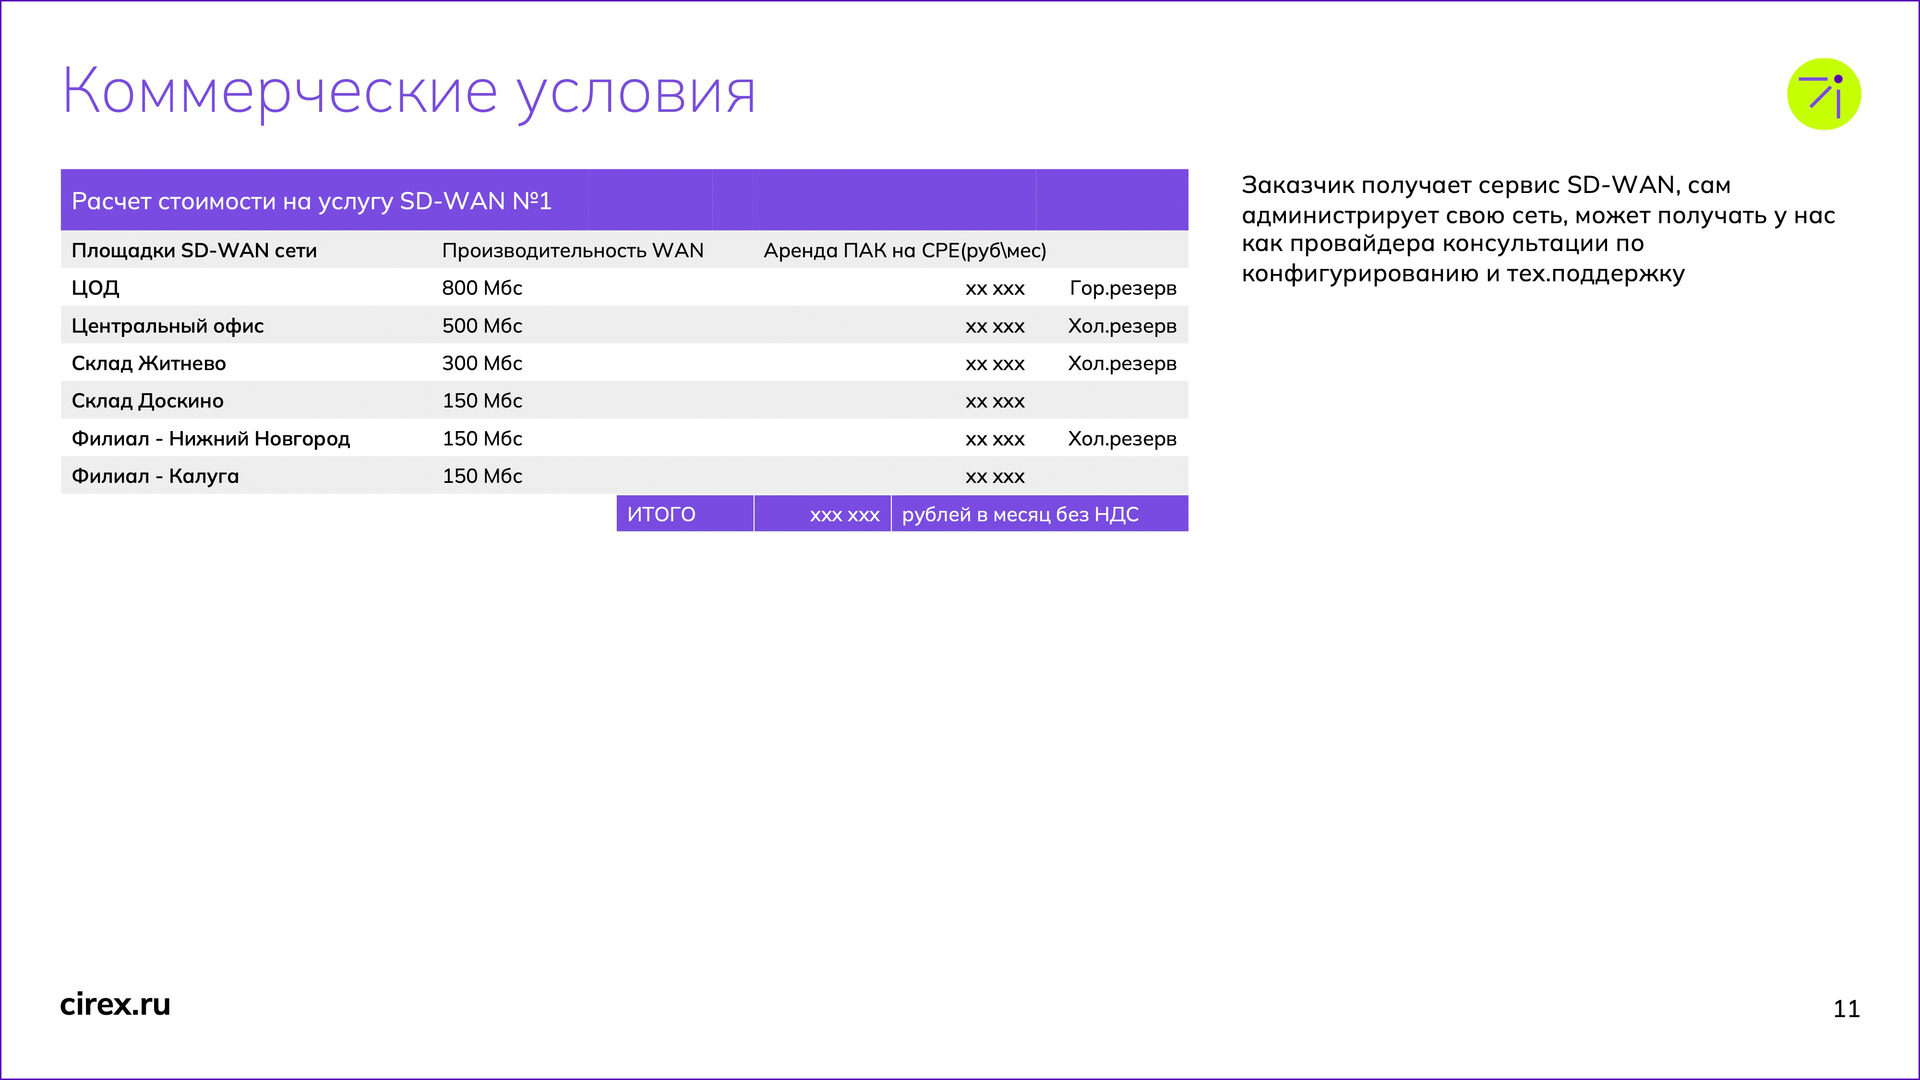
Task: Click "Хол.резерв" in Центральный офис row
Action: pyautogui.click(x=1122, y=326)
